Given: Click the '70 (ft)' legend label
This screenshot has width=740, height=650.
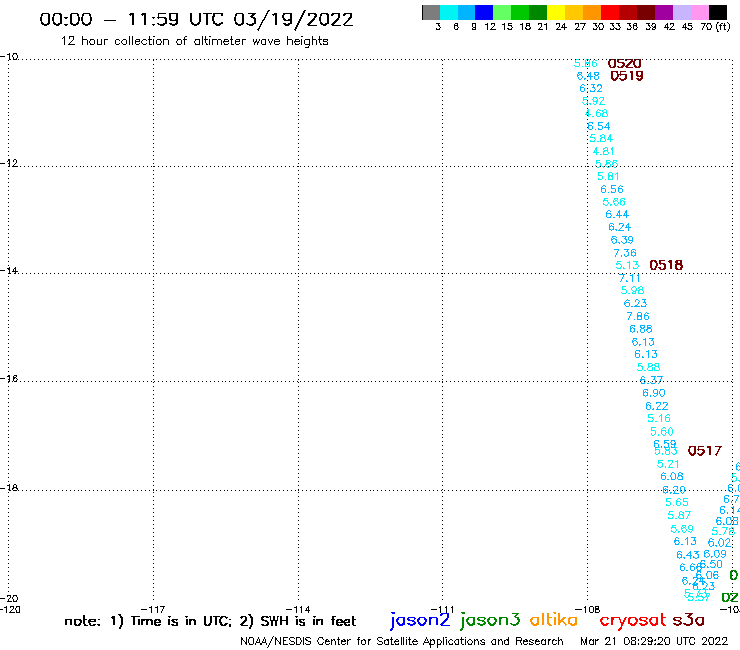Looking at the screenshot, I should click(715, 26).
